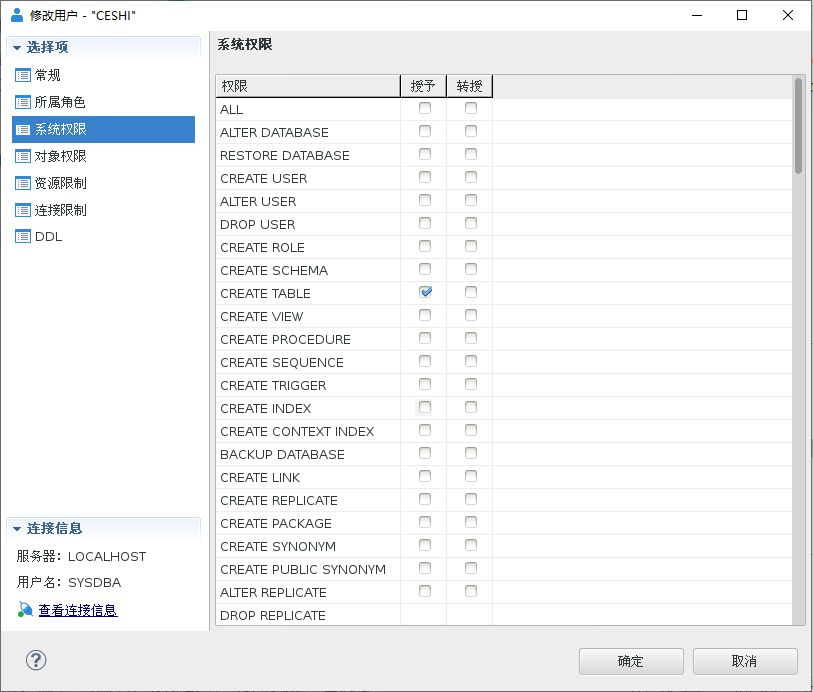Click the DDL page icon
Viewport: 813px width, 692px height.
coord(23,237)
